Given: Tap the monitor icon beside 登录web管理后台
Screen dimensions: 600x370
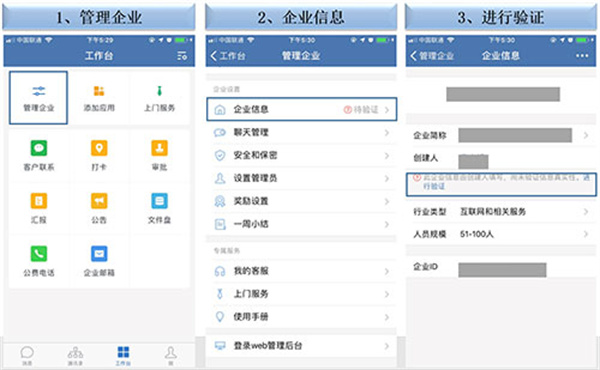Looking at the screenshot, I should tap(220, 346).
